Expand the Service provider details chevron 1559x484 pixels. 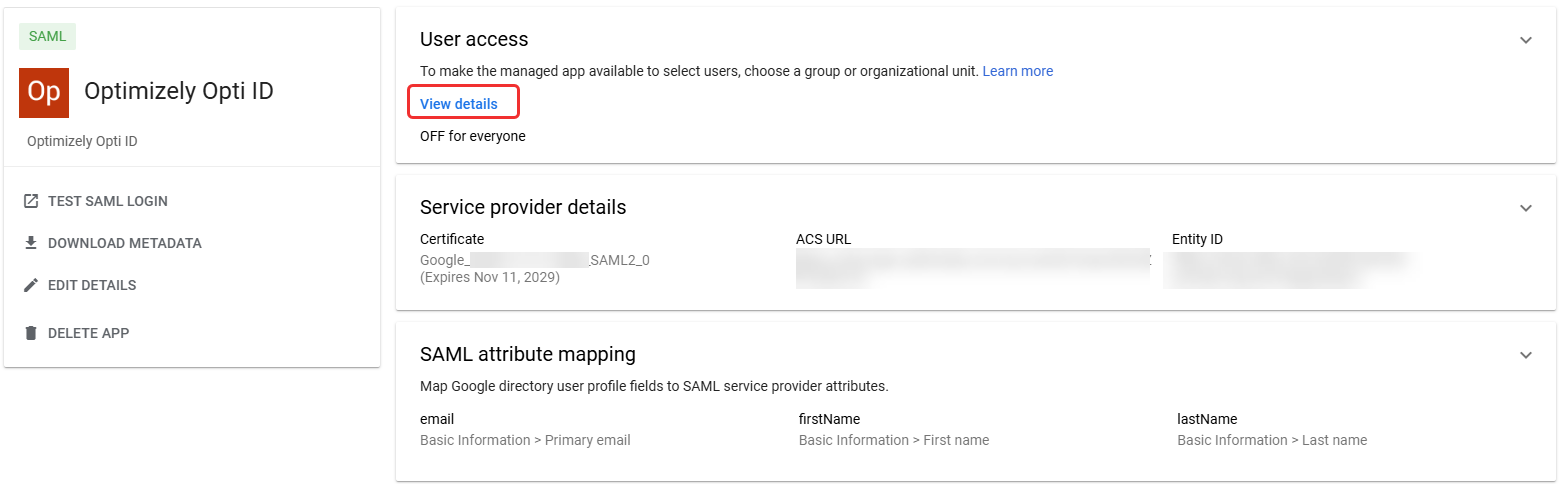pos(1525,208)
